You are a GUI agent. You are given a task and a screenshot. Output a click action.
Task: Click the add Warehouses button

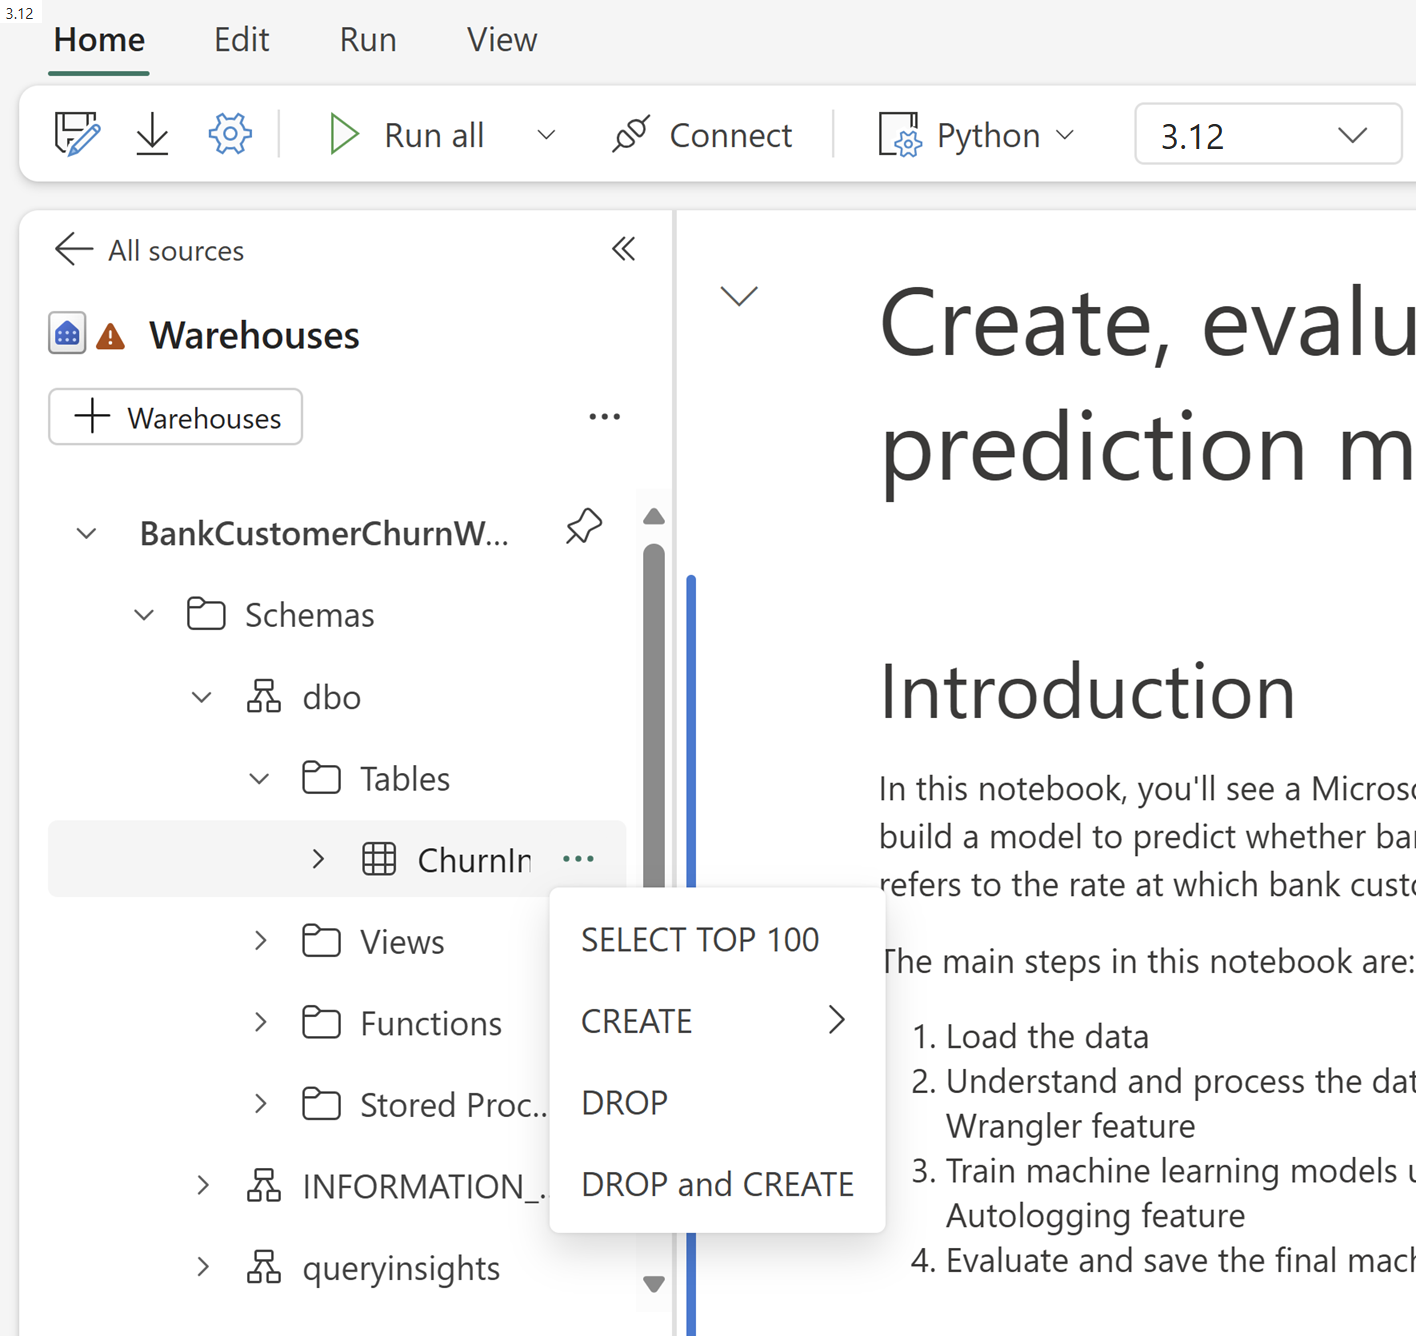click(176, 417)
